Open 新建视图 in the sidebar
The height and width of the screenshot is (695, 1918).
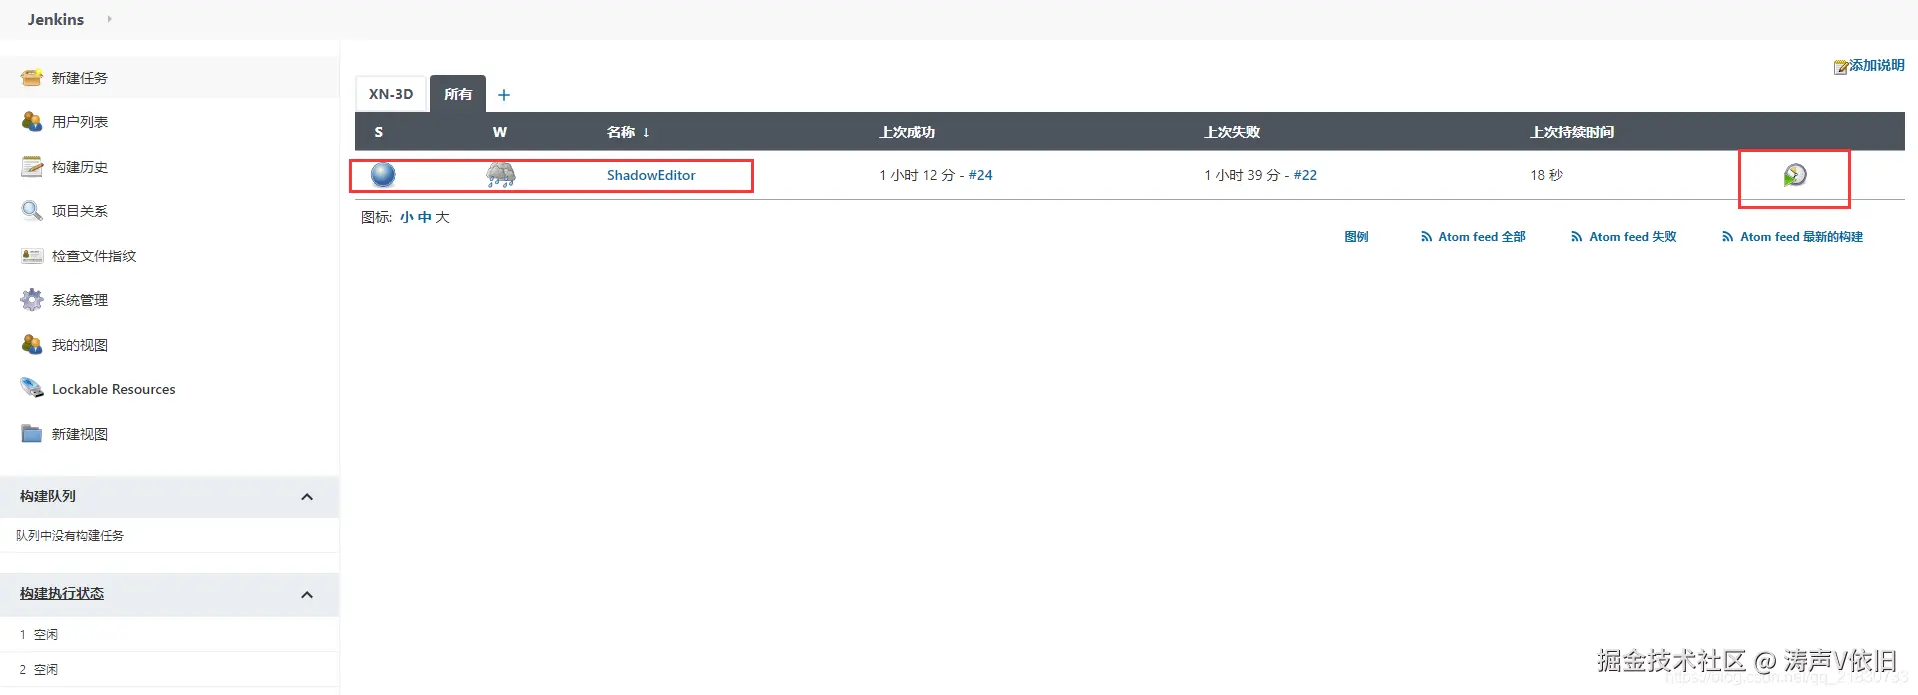[x=80, y=434]
